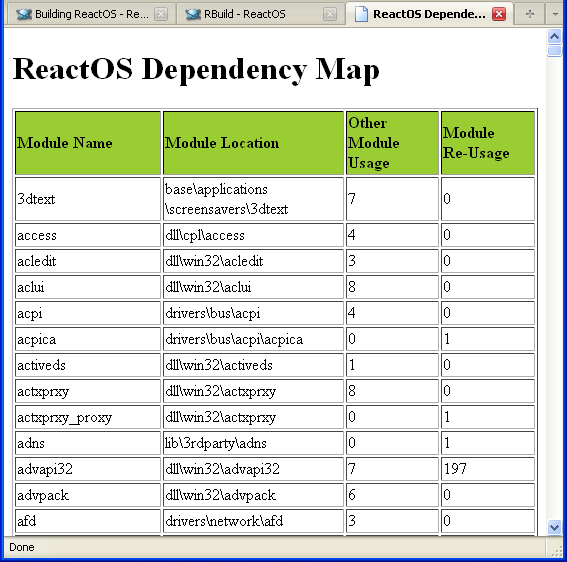Click the dll\win32\advapi32 location cell
This screenshot has width=567, height=562.
pyautogui.click(x=253, y=469)
